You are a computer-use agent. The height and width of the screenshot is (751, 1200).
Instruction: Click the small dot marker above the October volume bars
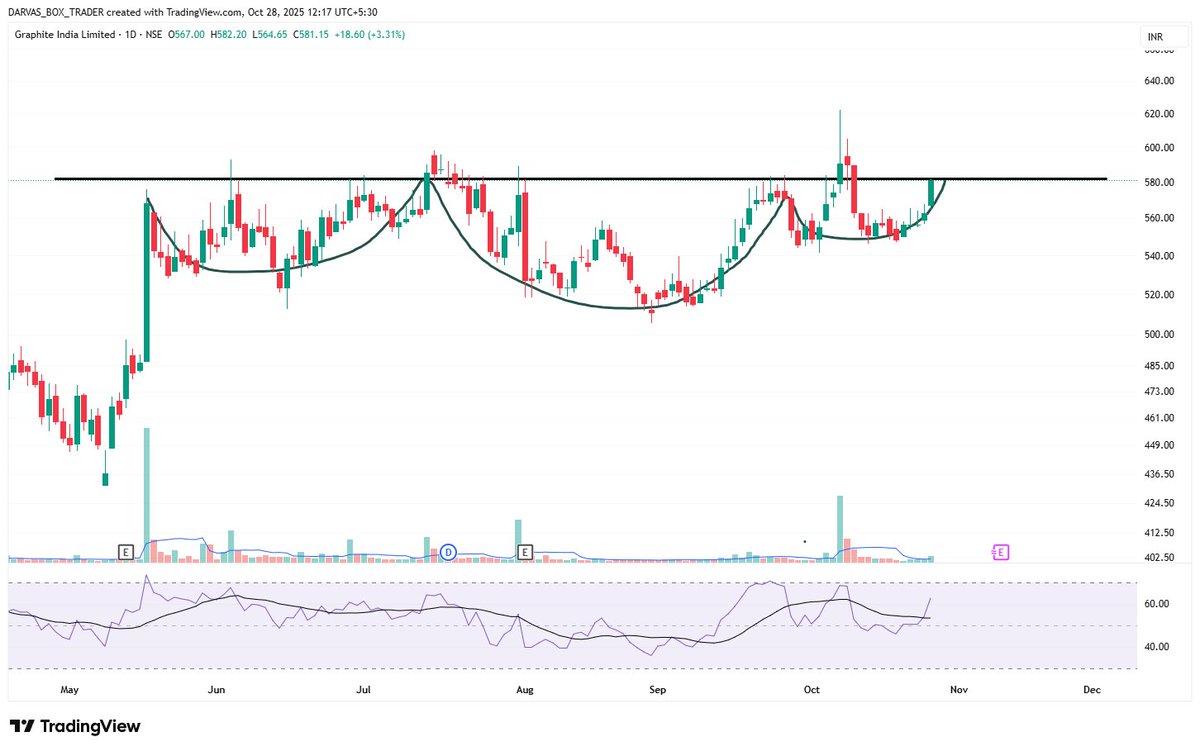coord(805,541)
